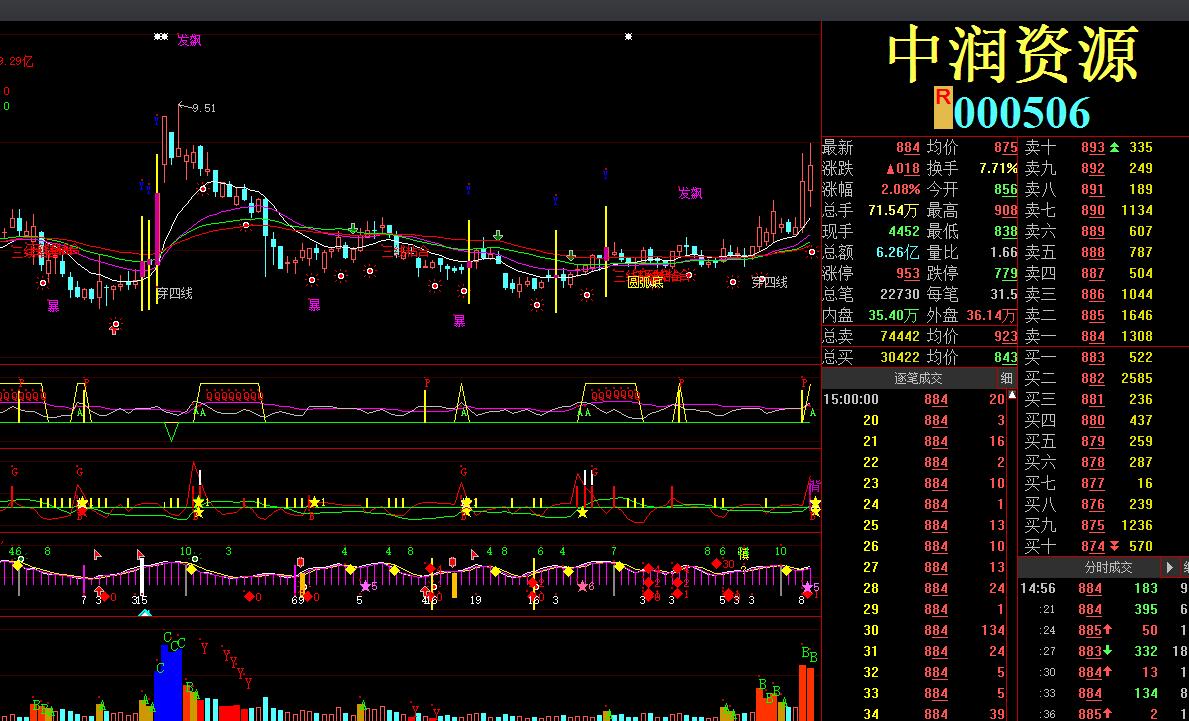Click the 量比 value 1.66

1003,252
